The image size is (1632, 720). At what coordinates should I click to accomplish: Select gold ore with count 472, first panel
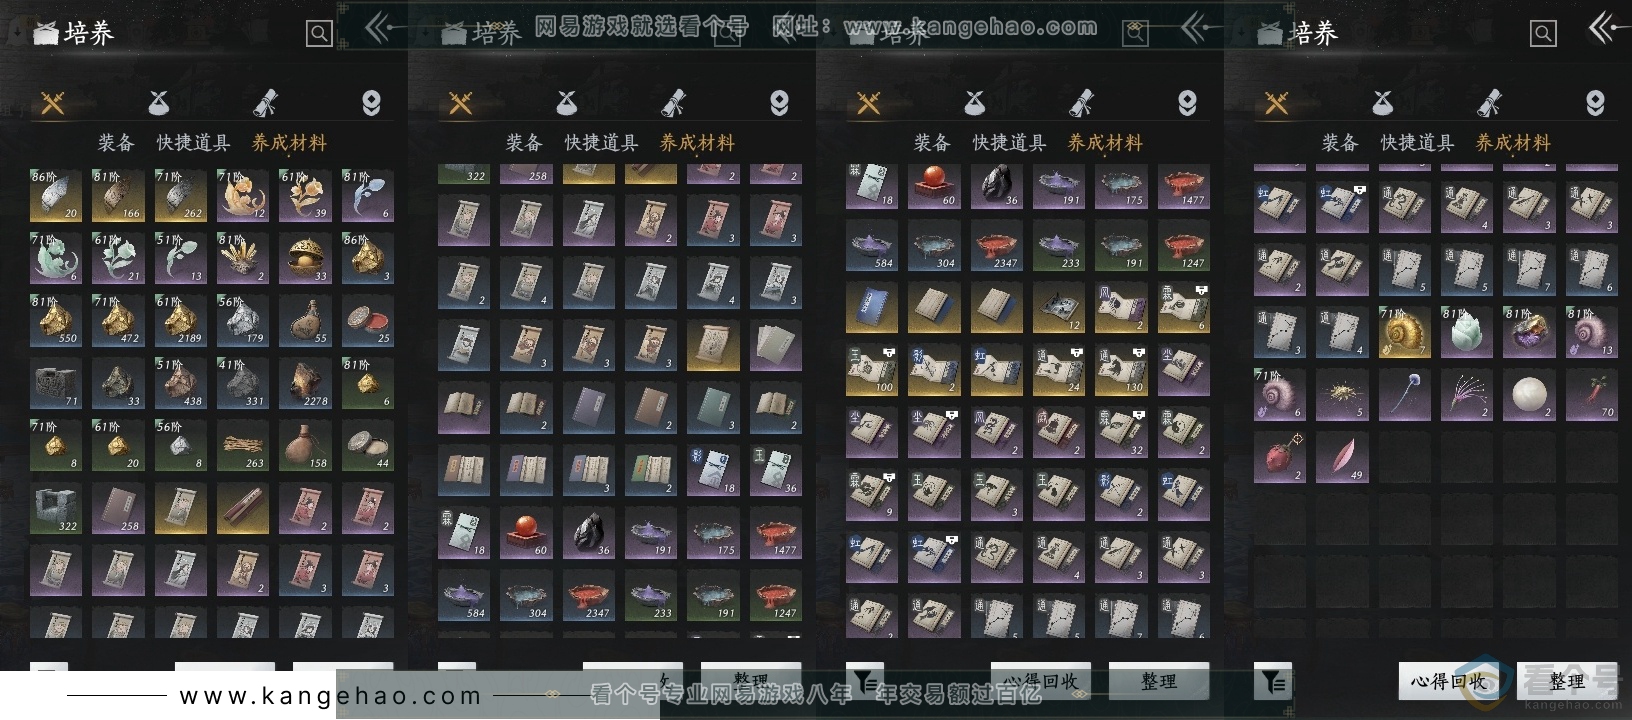point(118,320)
